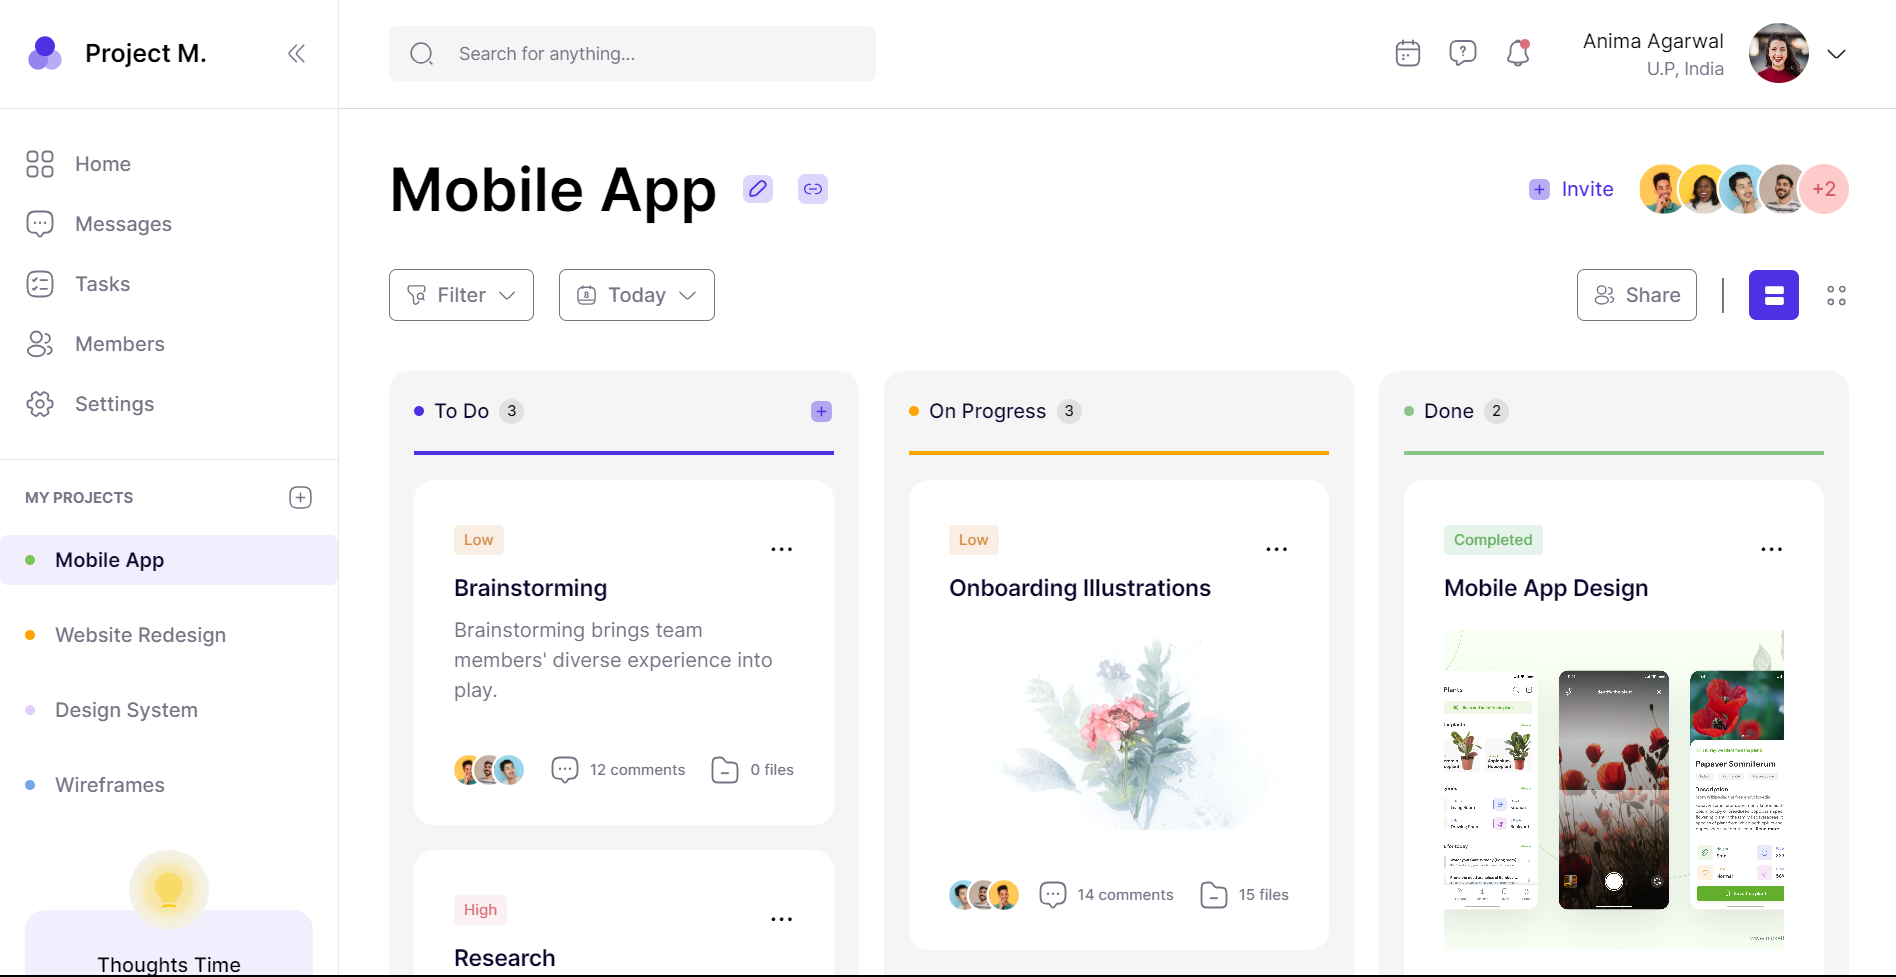Click the edit pencil icon beside Mobile App
The width and height of the screenshot is (1896, 977).
(758, 189)
